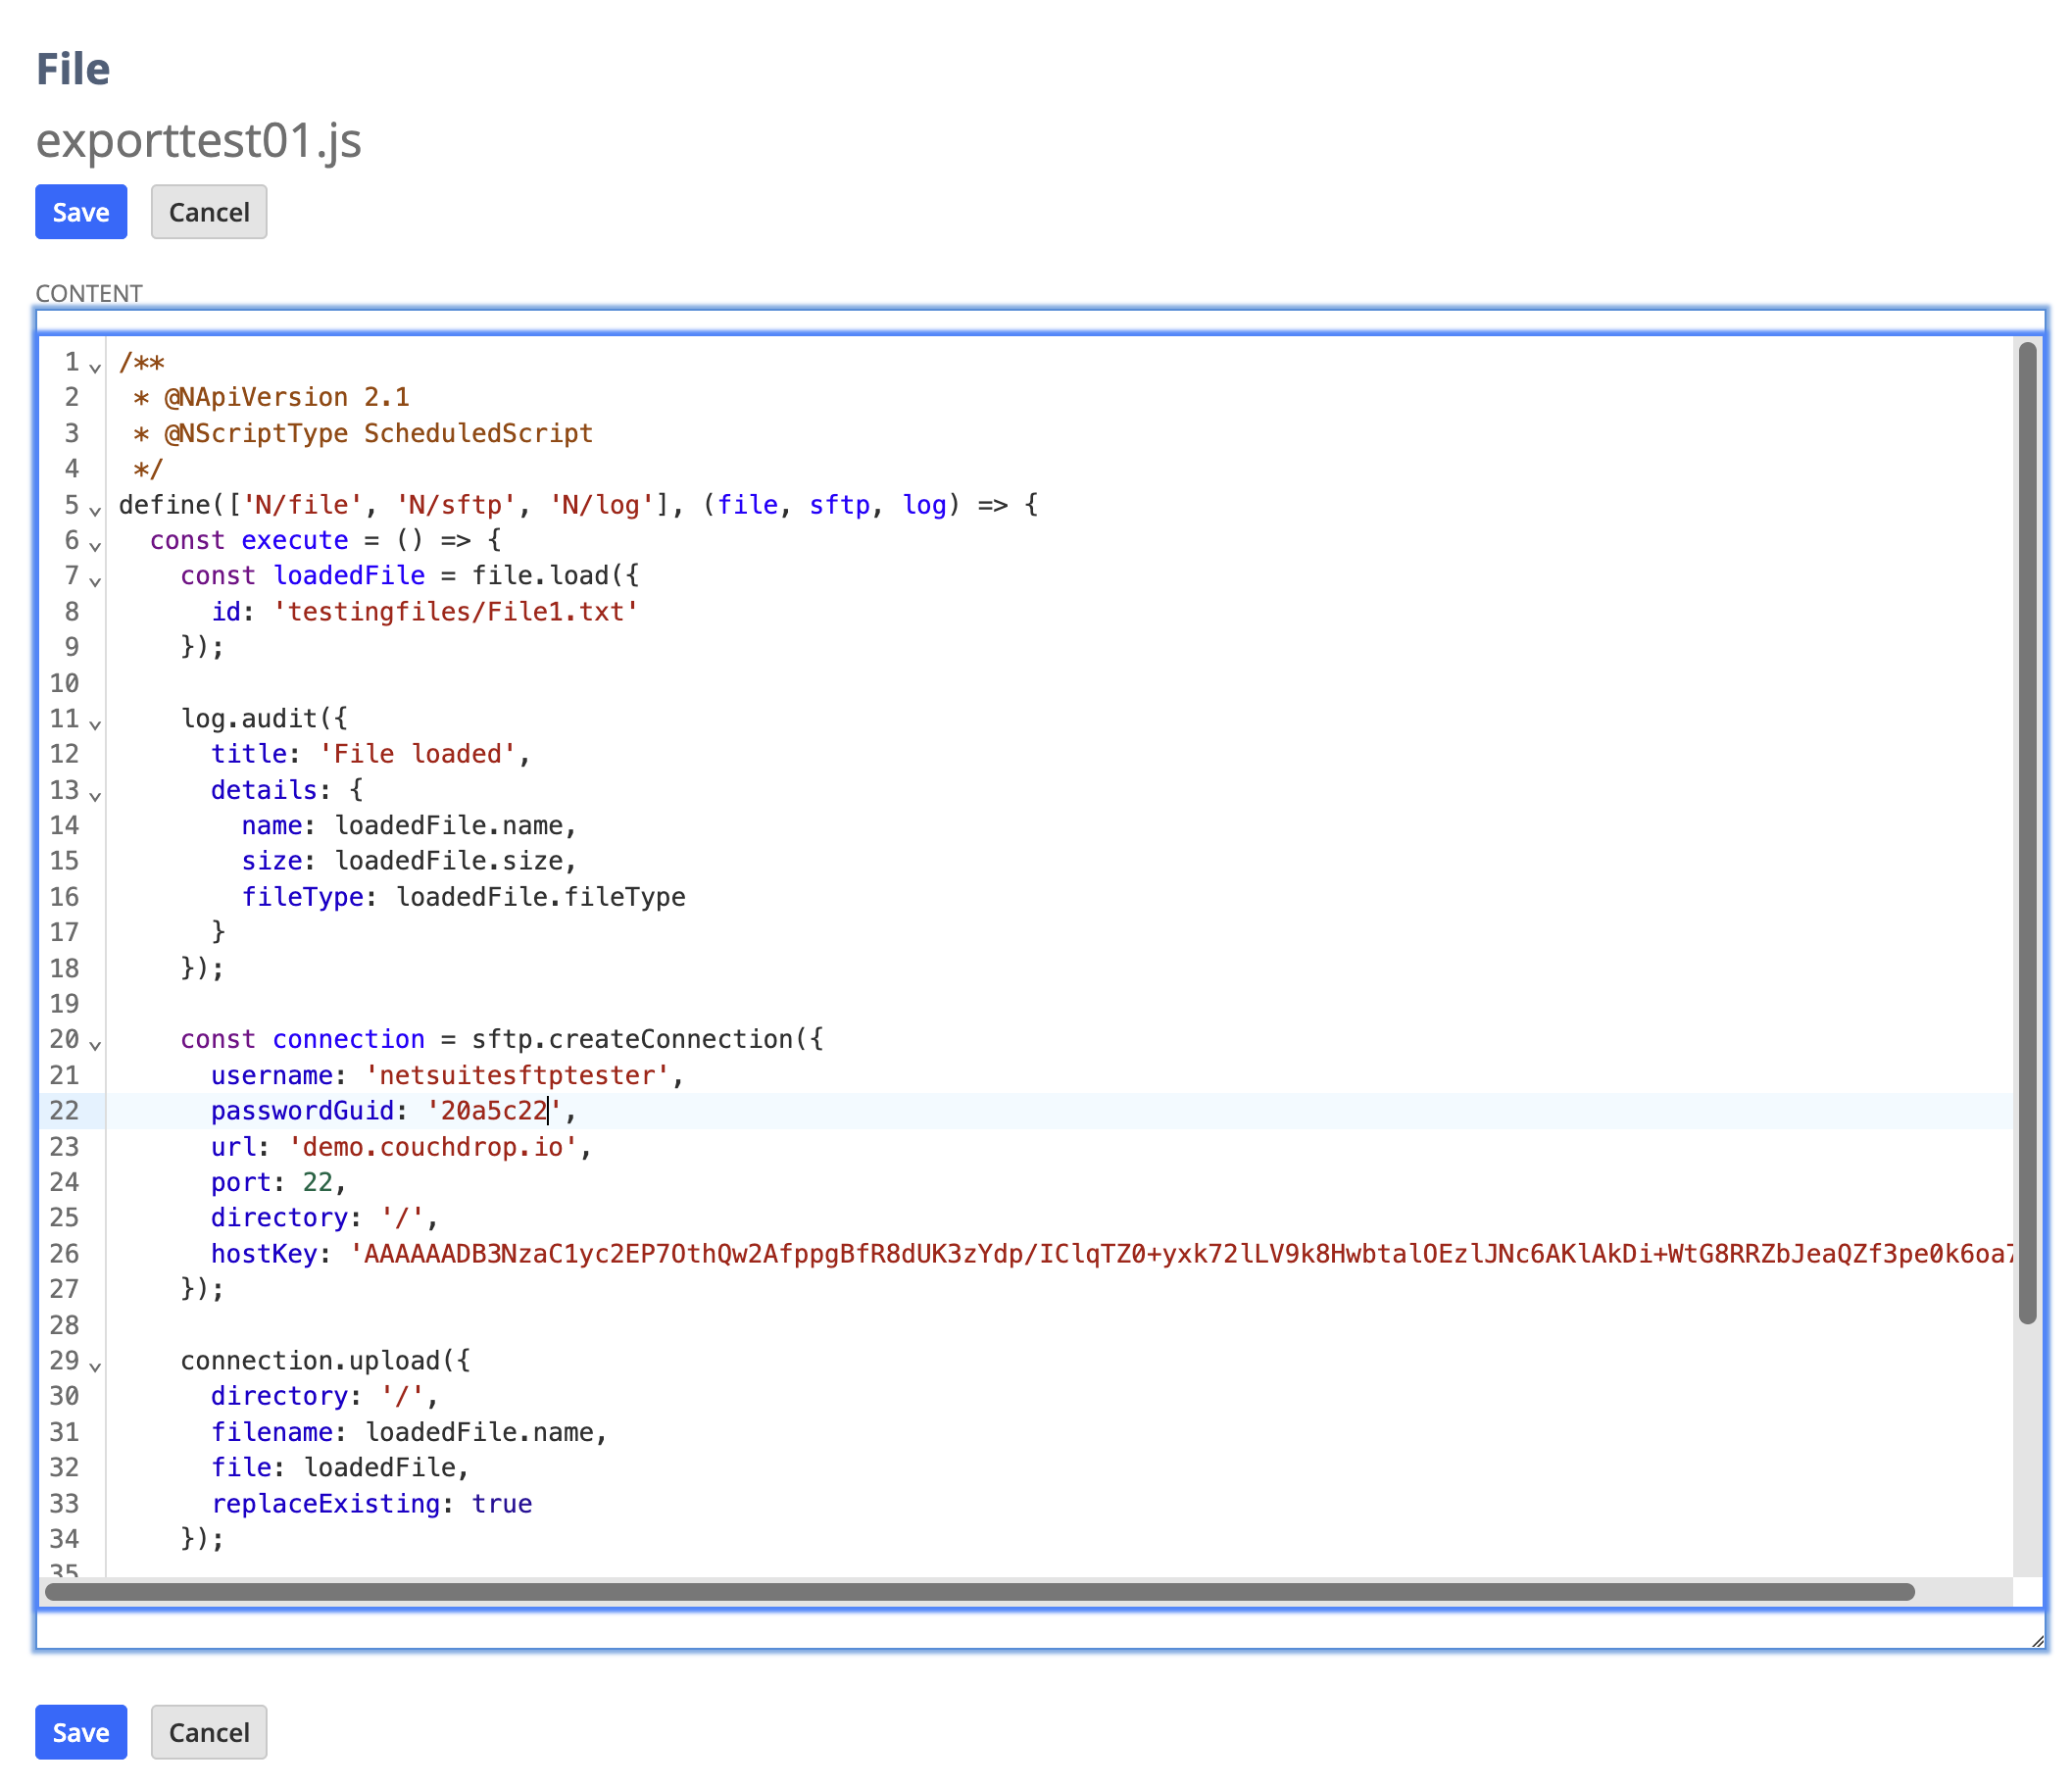Click the port value 22 on line 24
The image size is (2072, 1788).
318,1182
